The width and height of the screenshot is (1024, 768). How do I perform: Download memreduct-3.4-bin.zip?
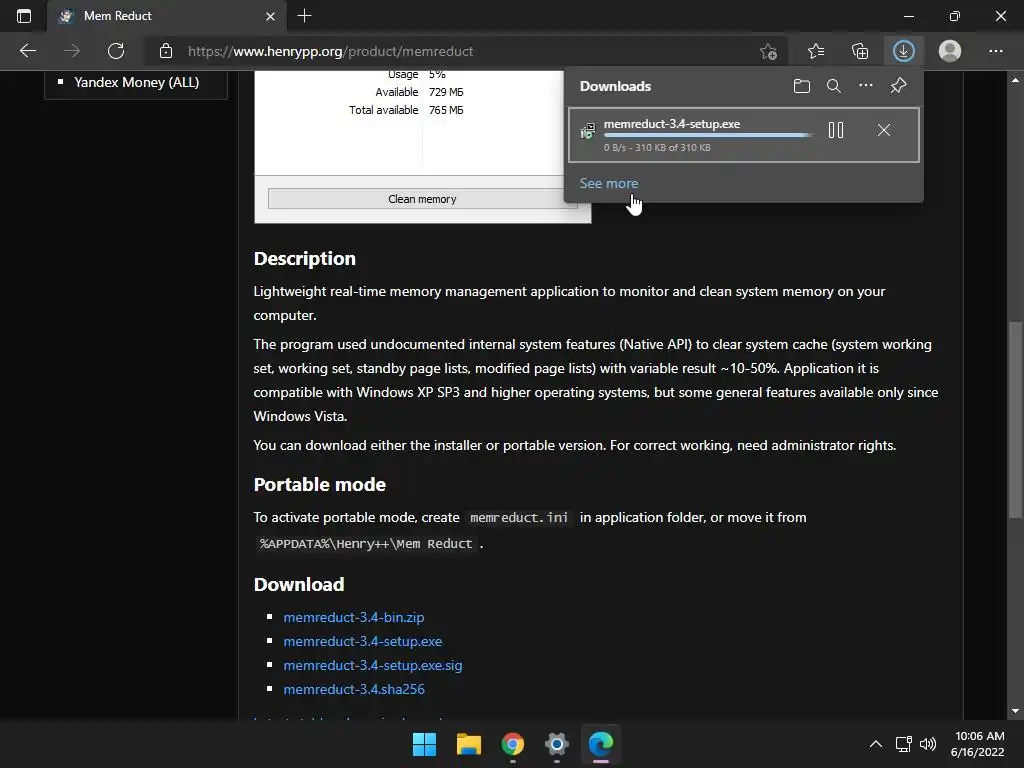pyautogui.click(x=354, y=617)
